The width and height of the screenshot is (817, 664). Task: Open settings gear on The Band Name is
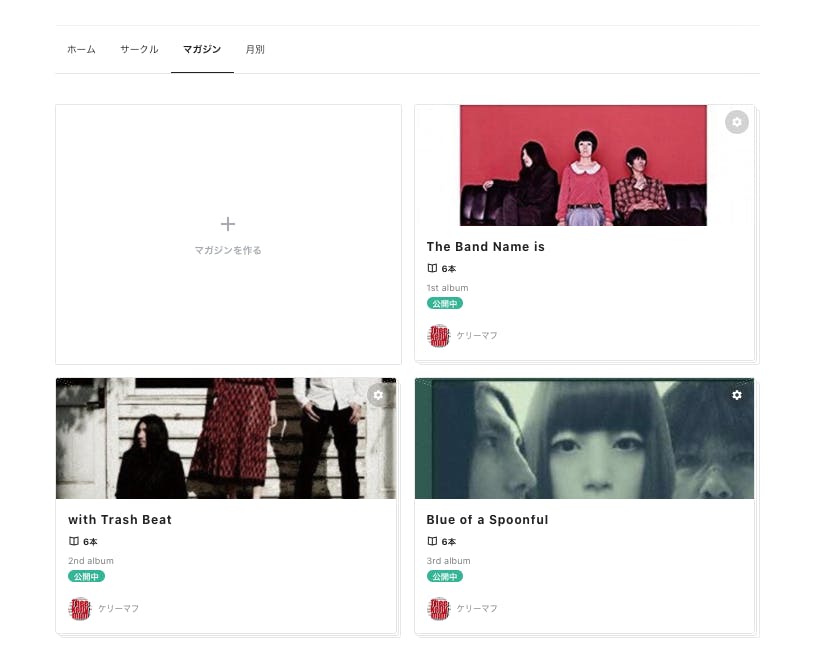coord(736,122)
